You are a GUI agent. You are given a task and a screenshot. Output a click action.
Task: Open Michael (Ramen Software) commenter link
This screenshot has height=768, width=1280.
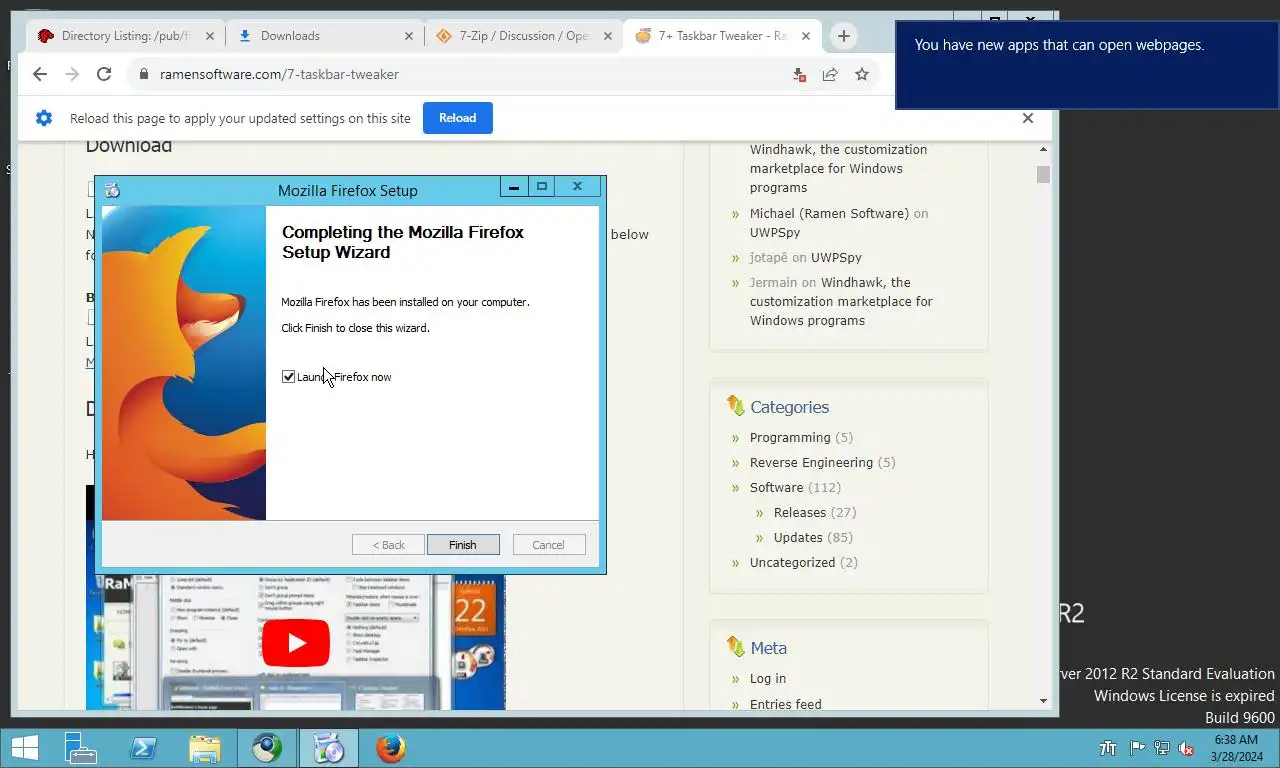point(829,213)
